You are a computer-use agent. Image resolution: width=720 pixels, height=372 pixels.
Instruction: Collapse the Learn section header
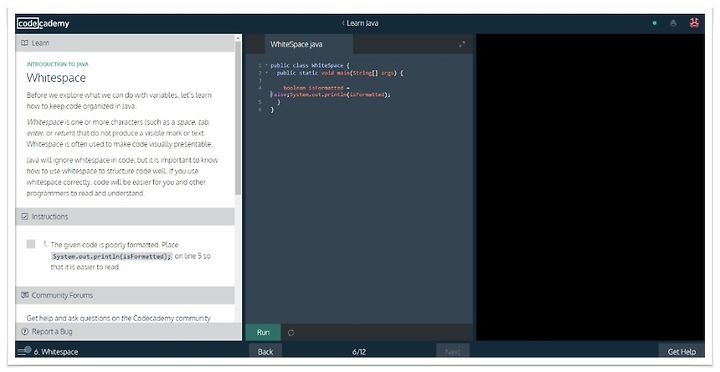tap(125, 43)
